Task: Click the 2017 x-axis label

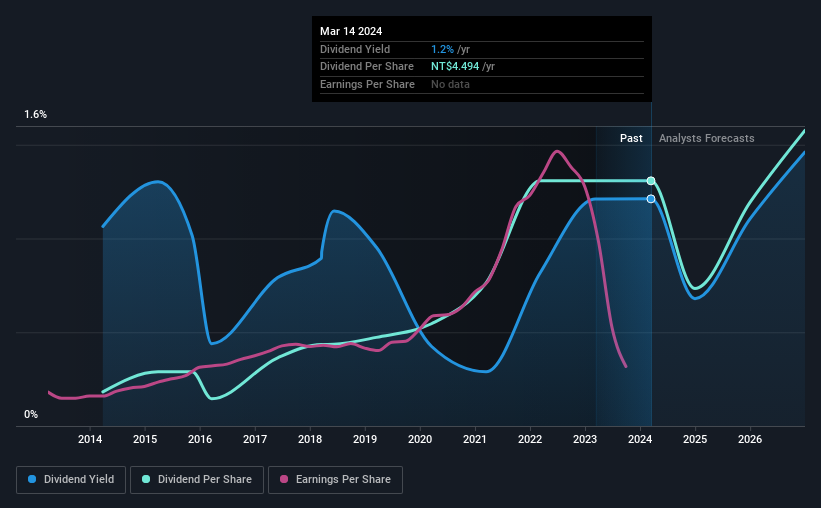Action: pos(255,439)
